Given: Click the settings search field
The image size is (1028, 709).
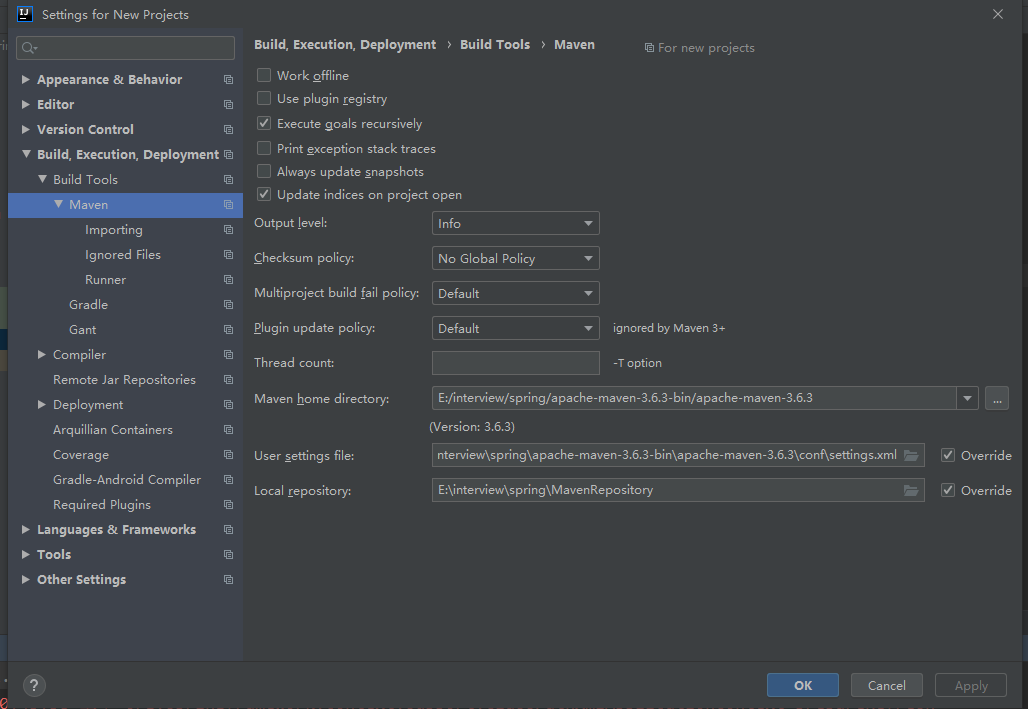Looking at the screenshot, I should click(x=125, y=48).
